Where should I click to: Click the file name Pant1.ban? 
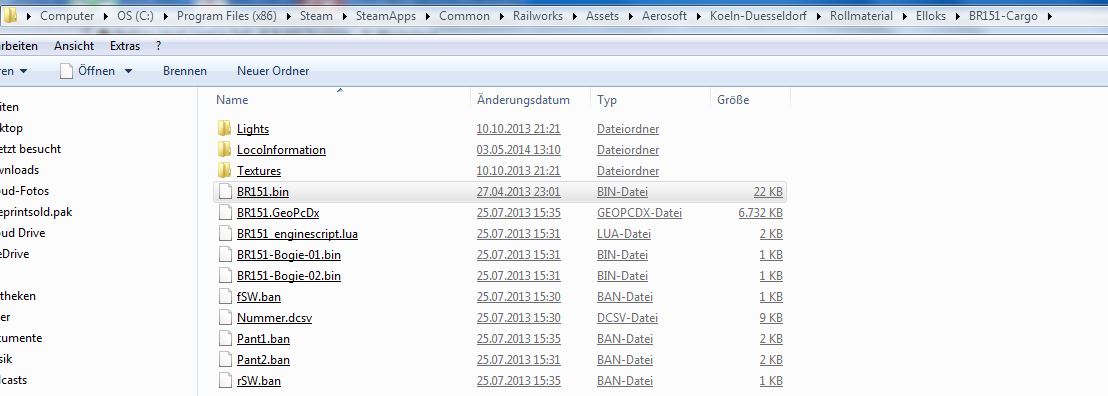pos(263,339)
